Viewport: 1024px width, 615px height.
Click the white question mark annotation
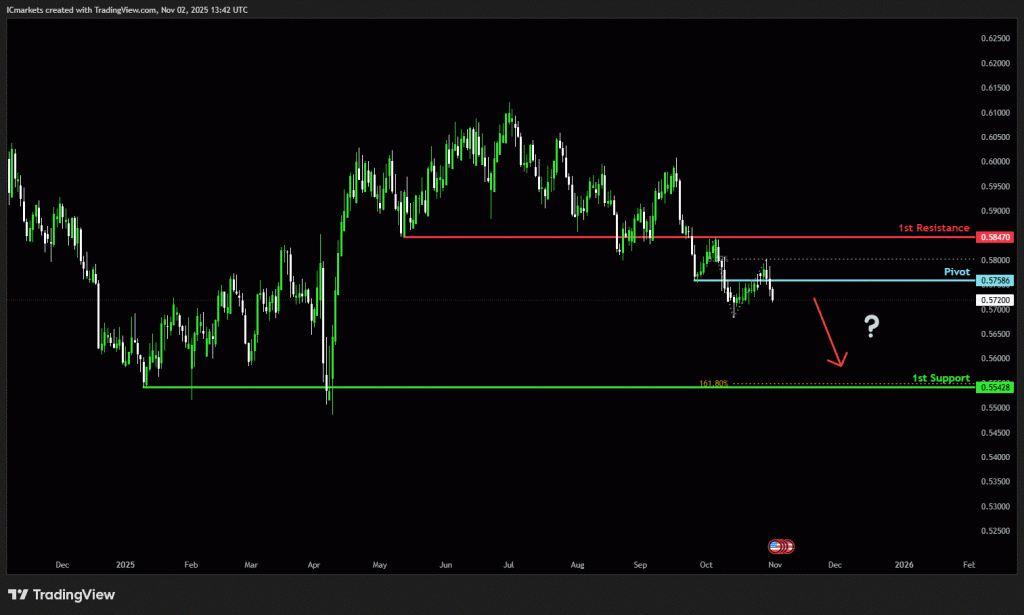872,325
